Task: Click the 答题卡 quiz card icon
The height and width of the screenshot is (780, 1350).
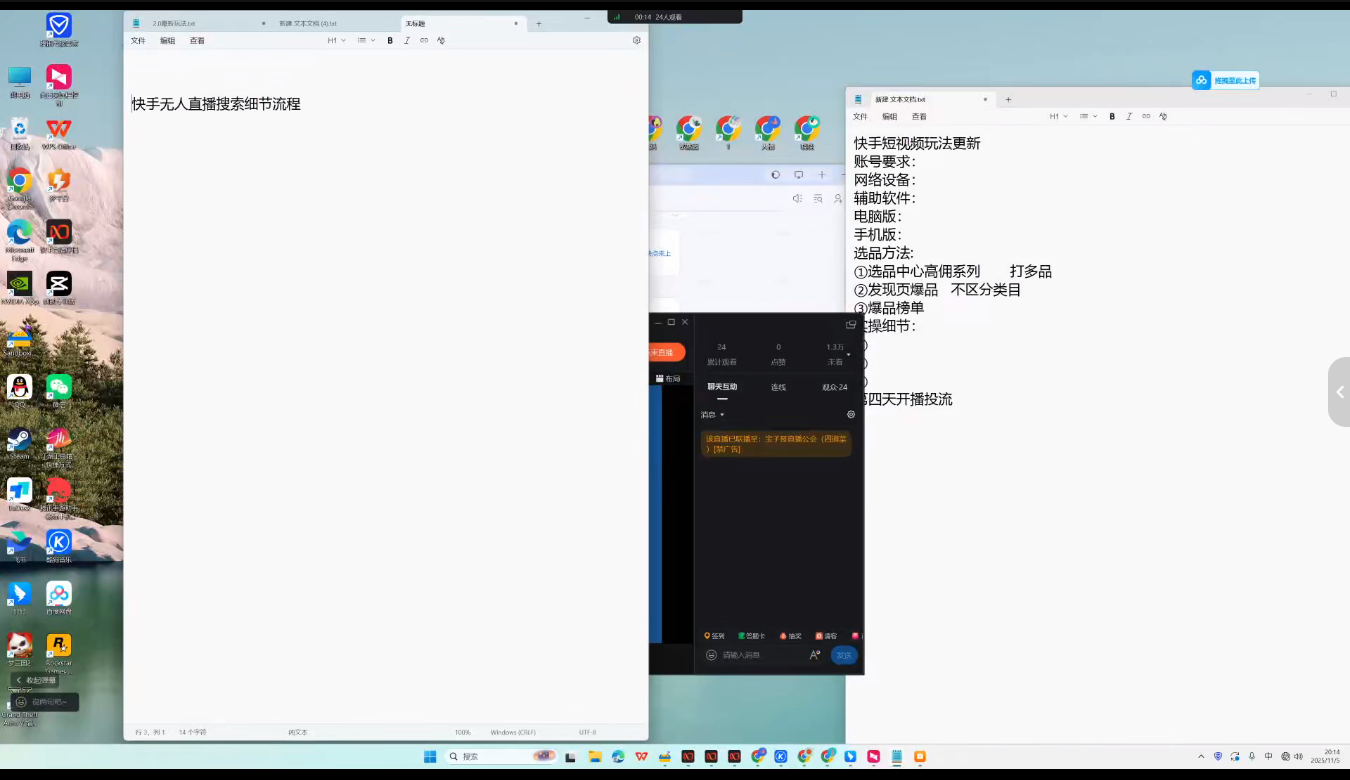Action: pos(750,636)
